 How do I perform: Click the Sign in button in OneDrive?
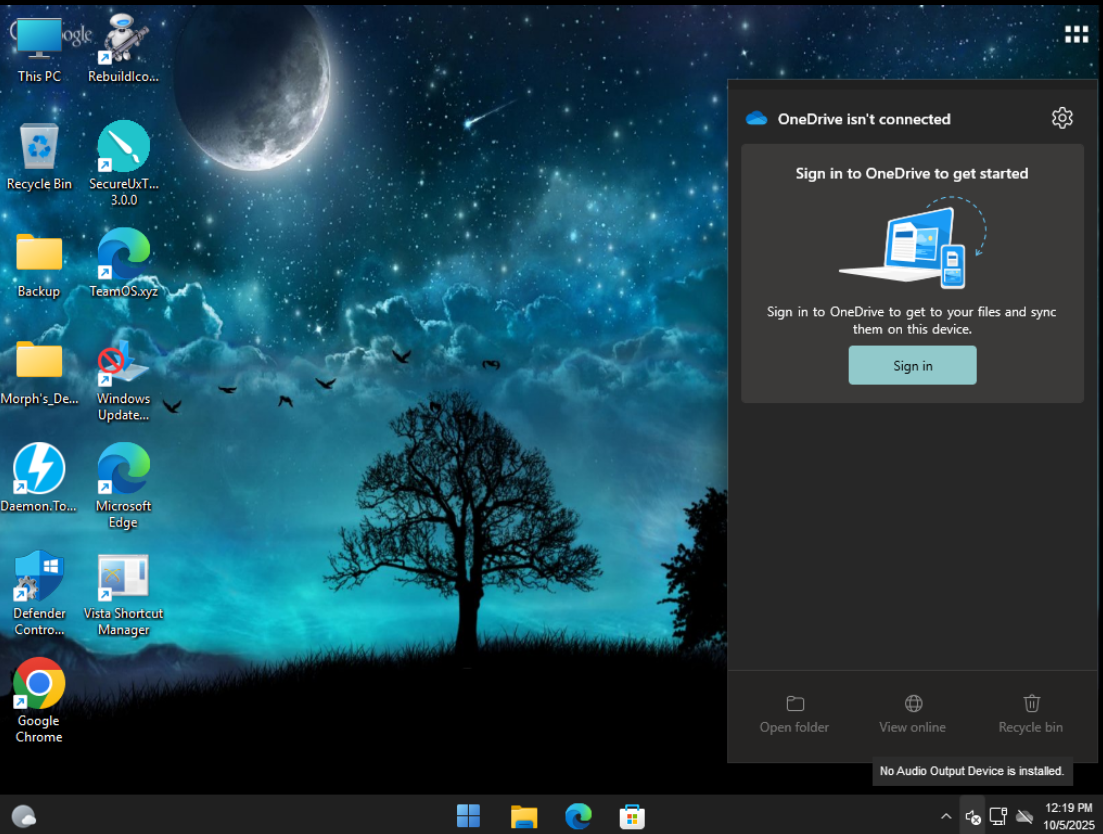[x=912, y=366]
